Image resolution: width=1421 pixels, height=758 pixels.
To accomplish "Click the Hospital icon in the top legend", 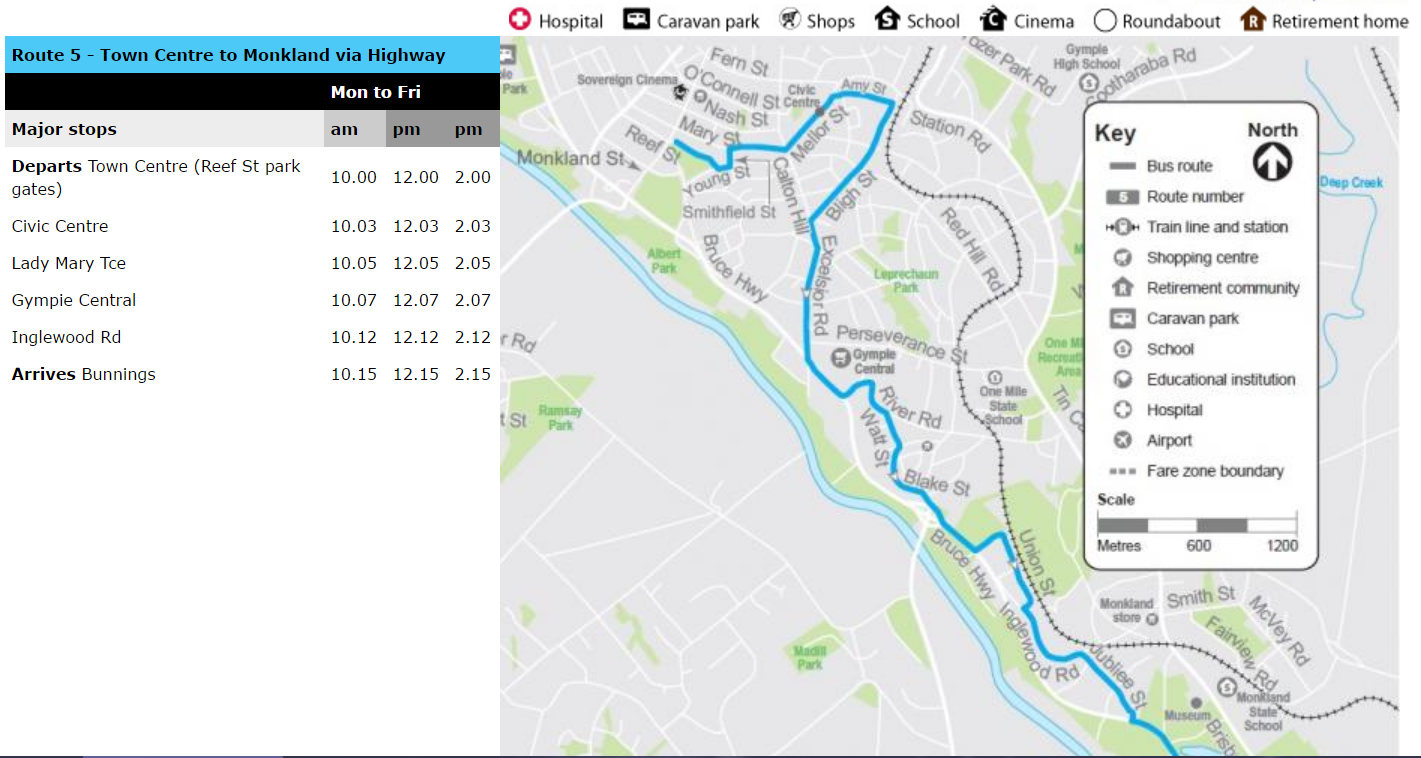I will click(520, 20).
